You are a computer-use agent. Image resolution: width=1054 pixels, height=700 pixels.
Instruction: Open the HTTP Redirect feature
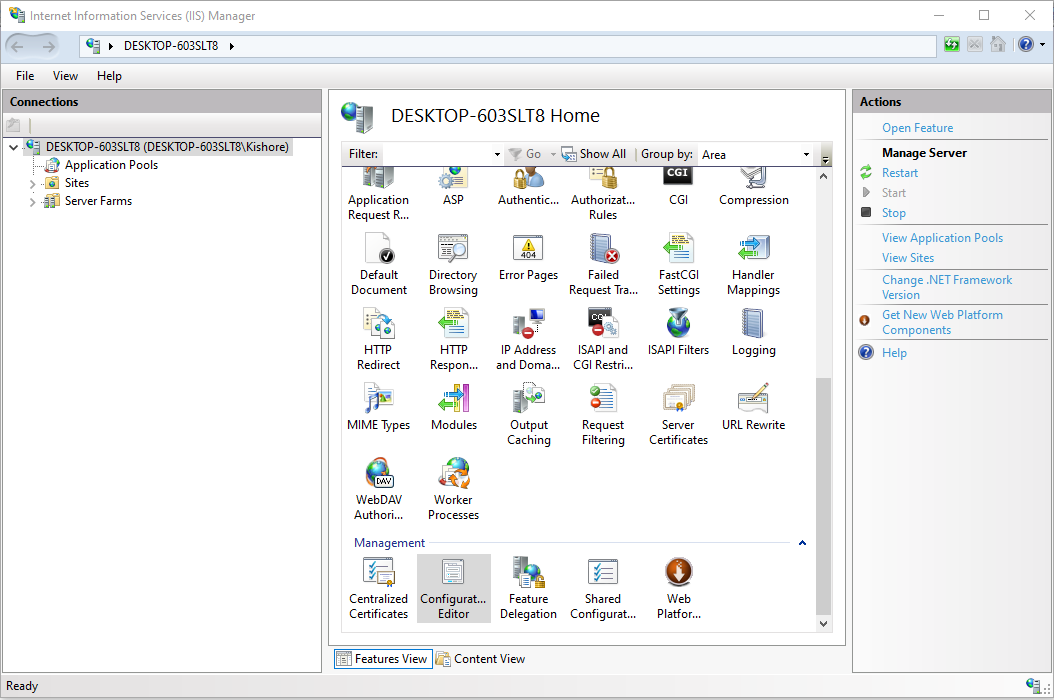(378, 339)
